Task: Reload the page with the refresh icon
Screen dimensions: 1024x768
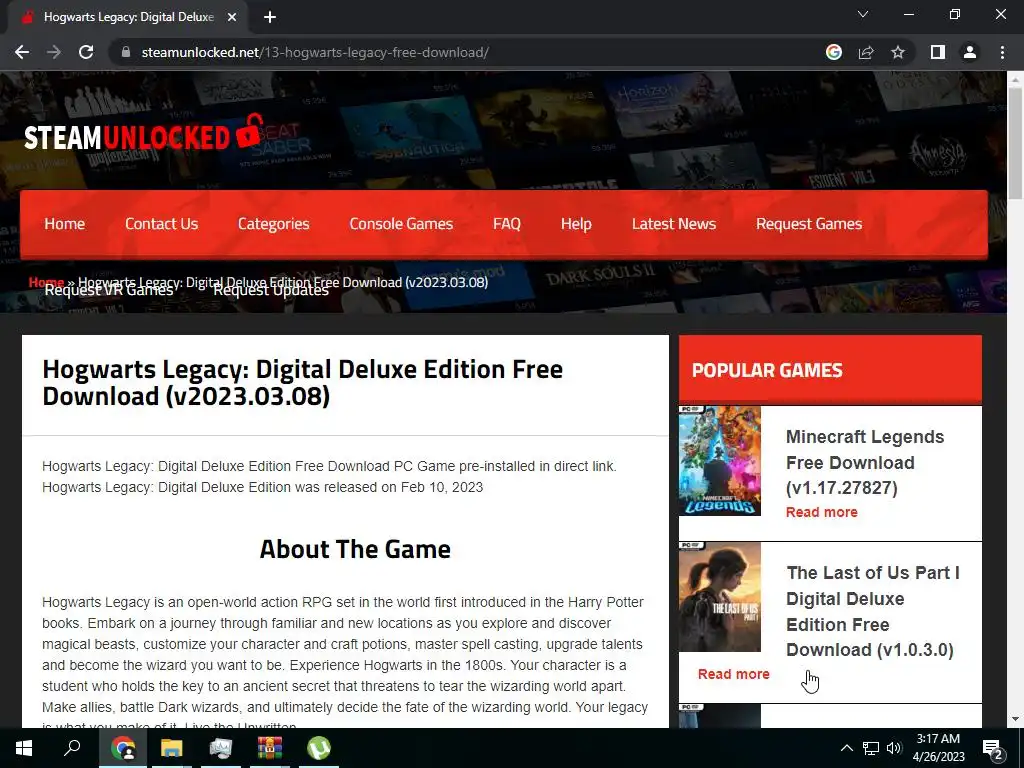Action: [x=86, y=52]
